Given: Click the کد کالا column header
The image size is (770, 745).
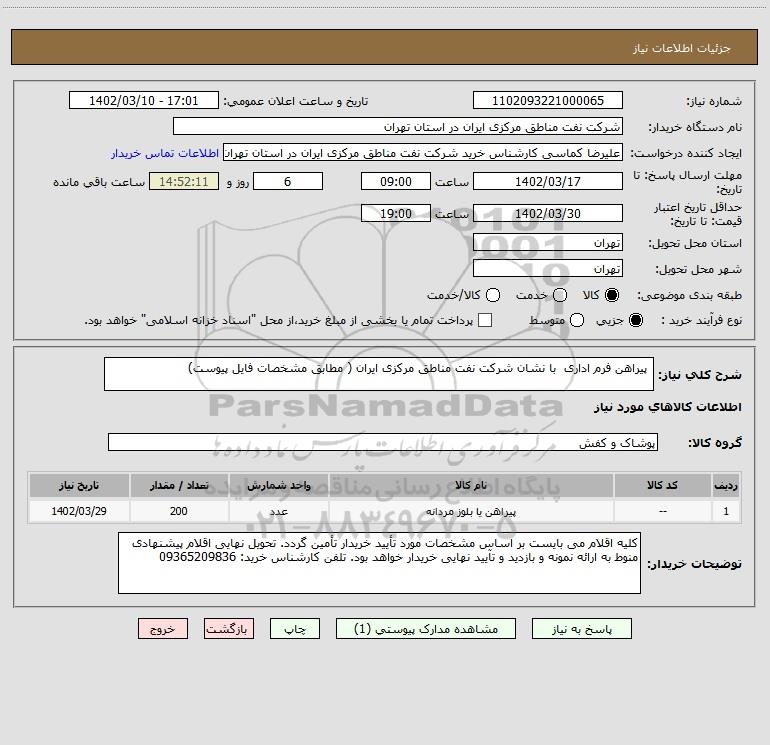Looking at the screenshot, I should pyautogui.click(x=662, y=485).
